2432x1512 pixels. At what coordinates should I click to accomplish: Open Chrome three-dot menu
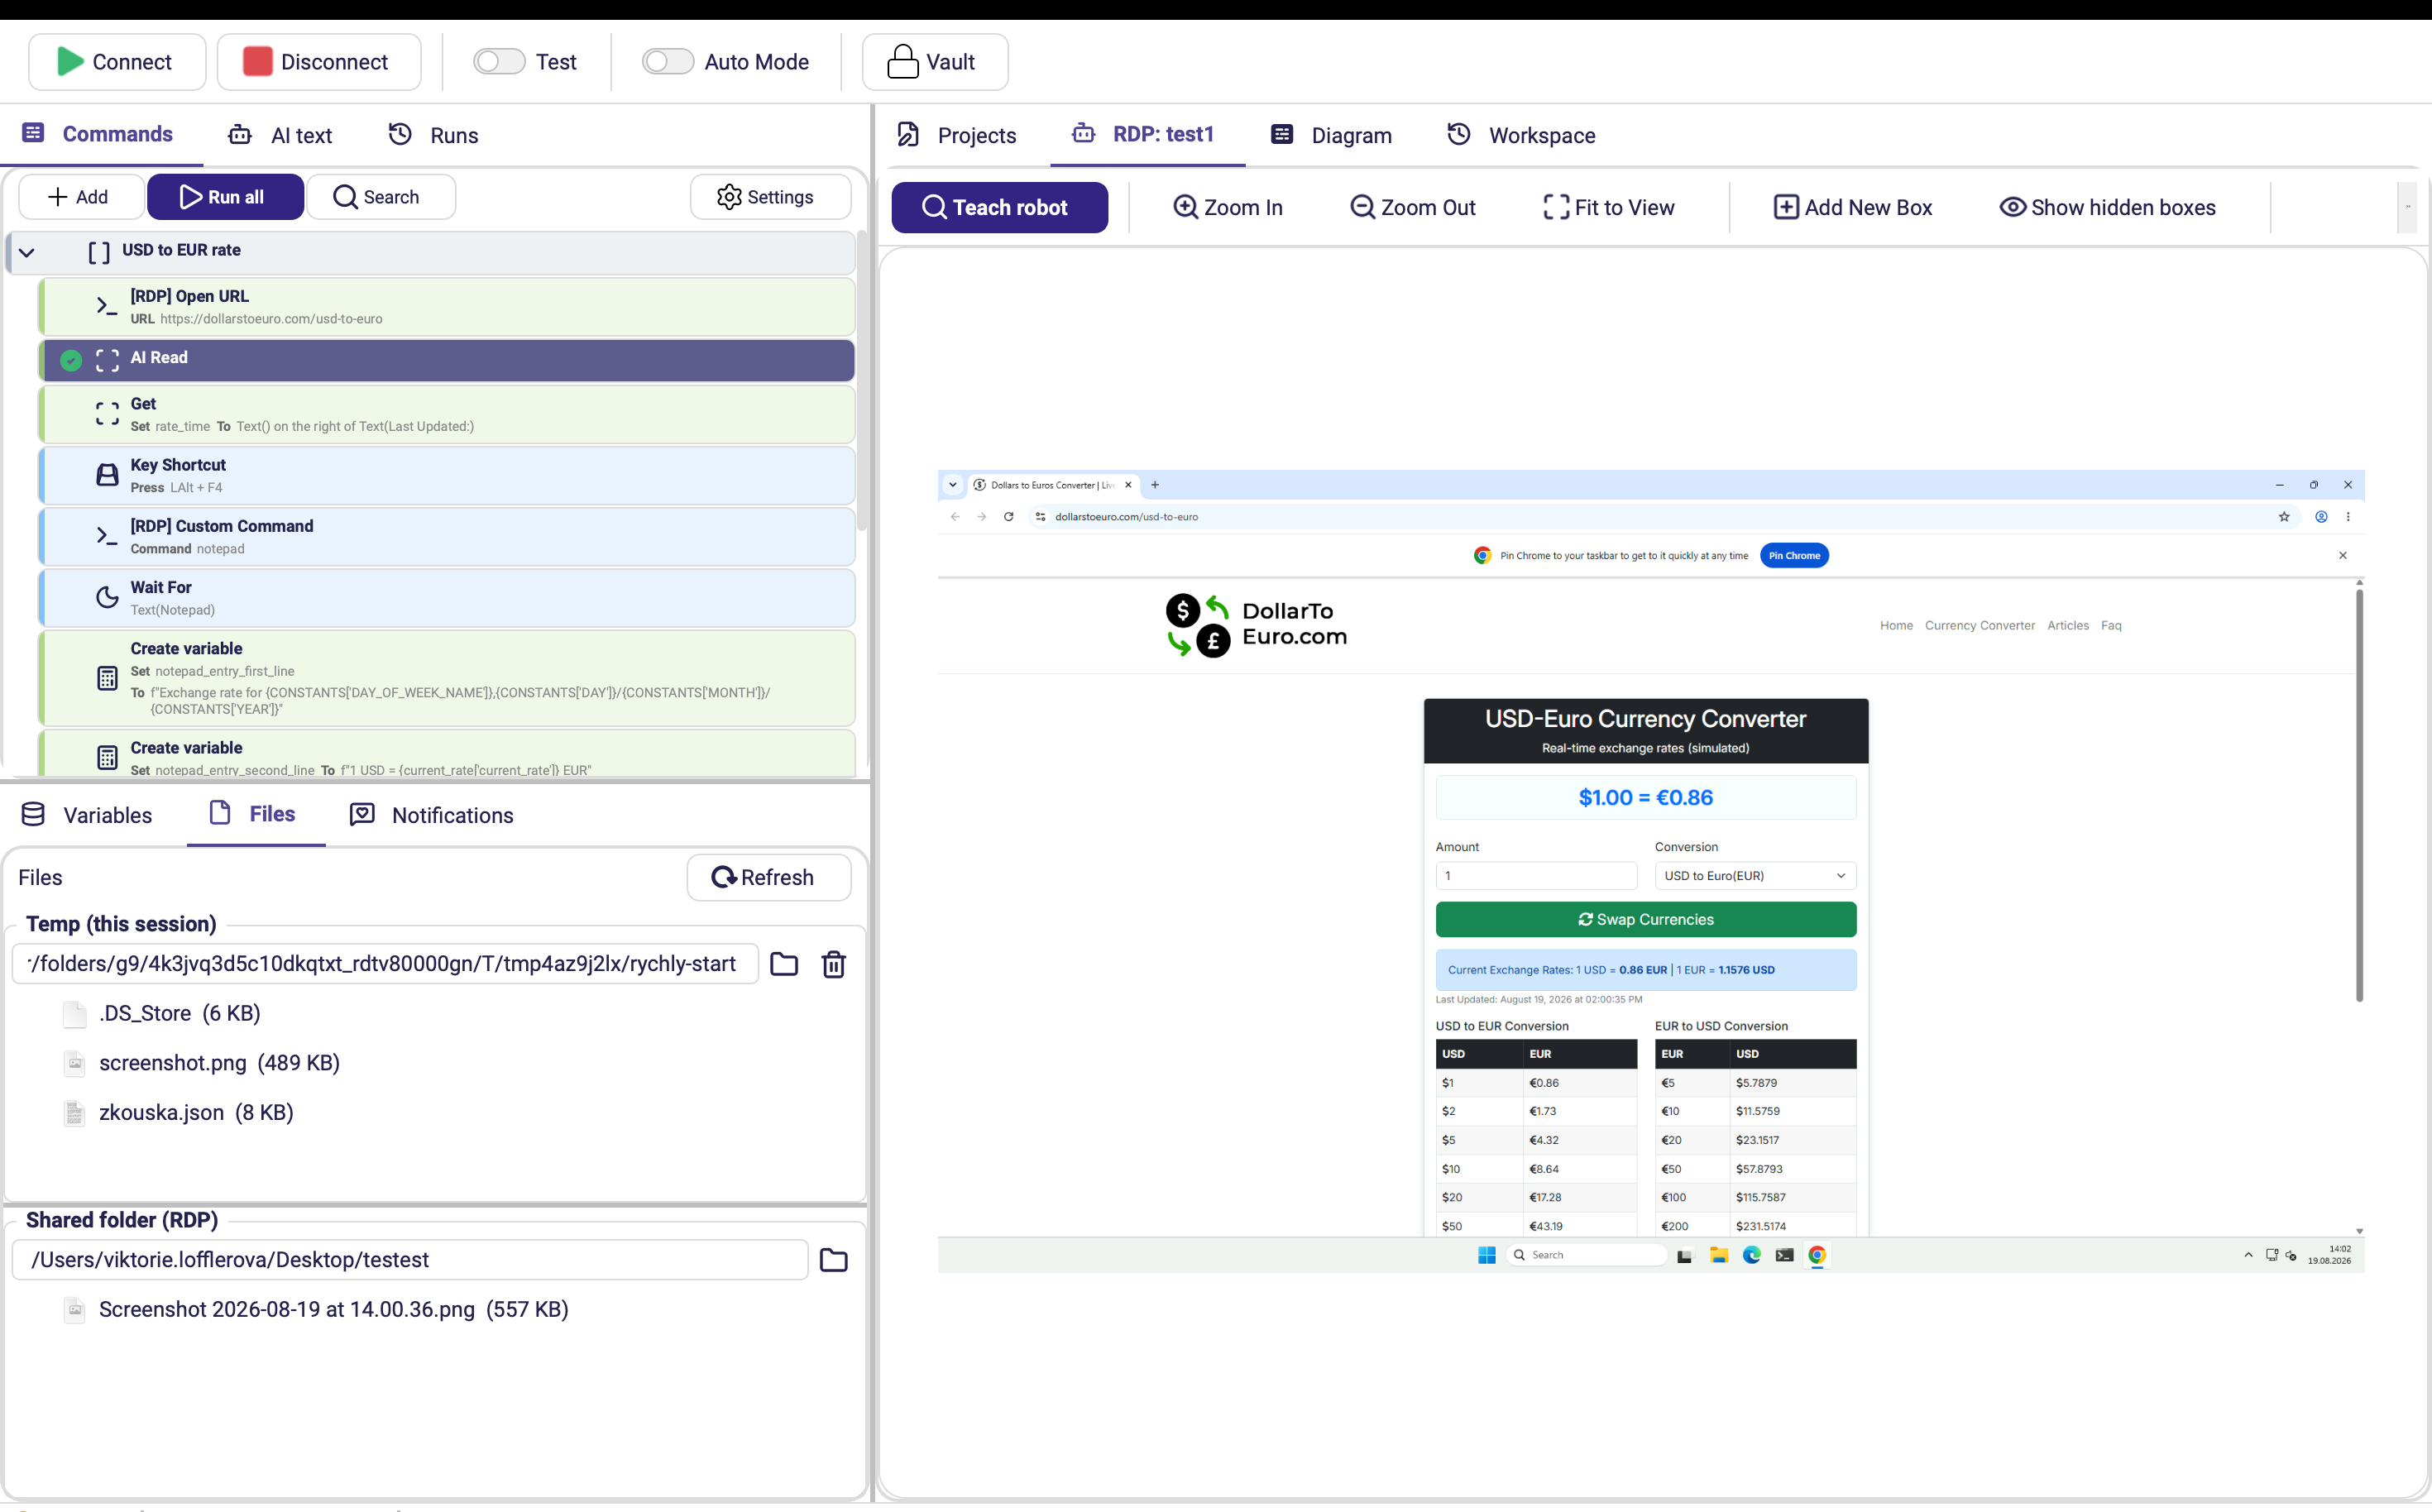[2348, 517]
